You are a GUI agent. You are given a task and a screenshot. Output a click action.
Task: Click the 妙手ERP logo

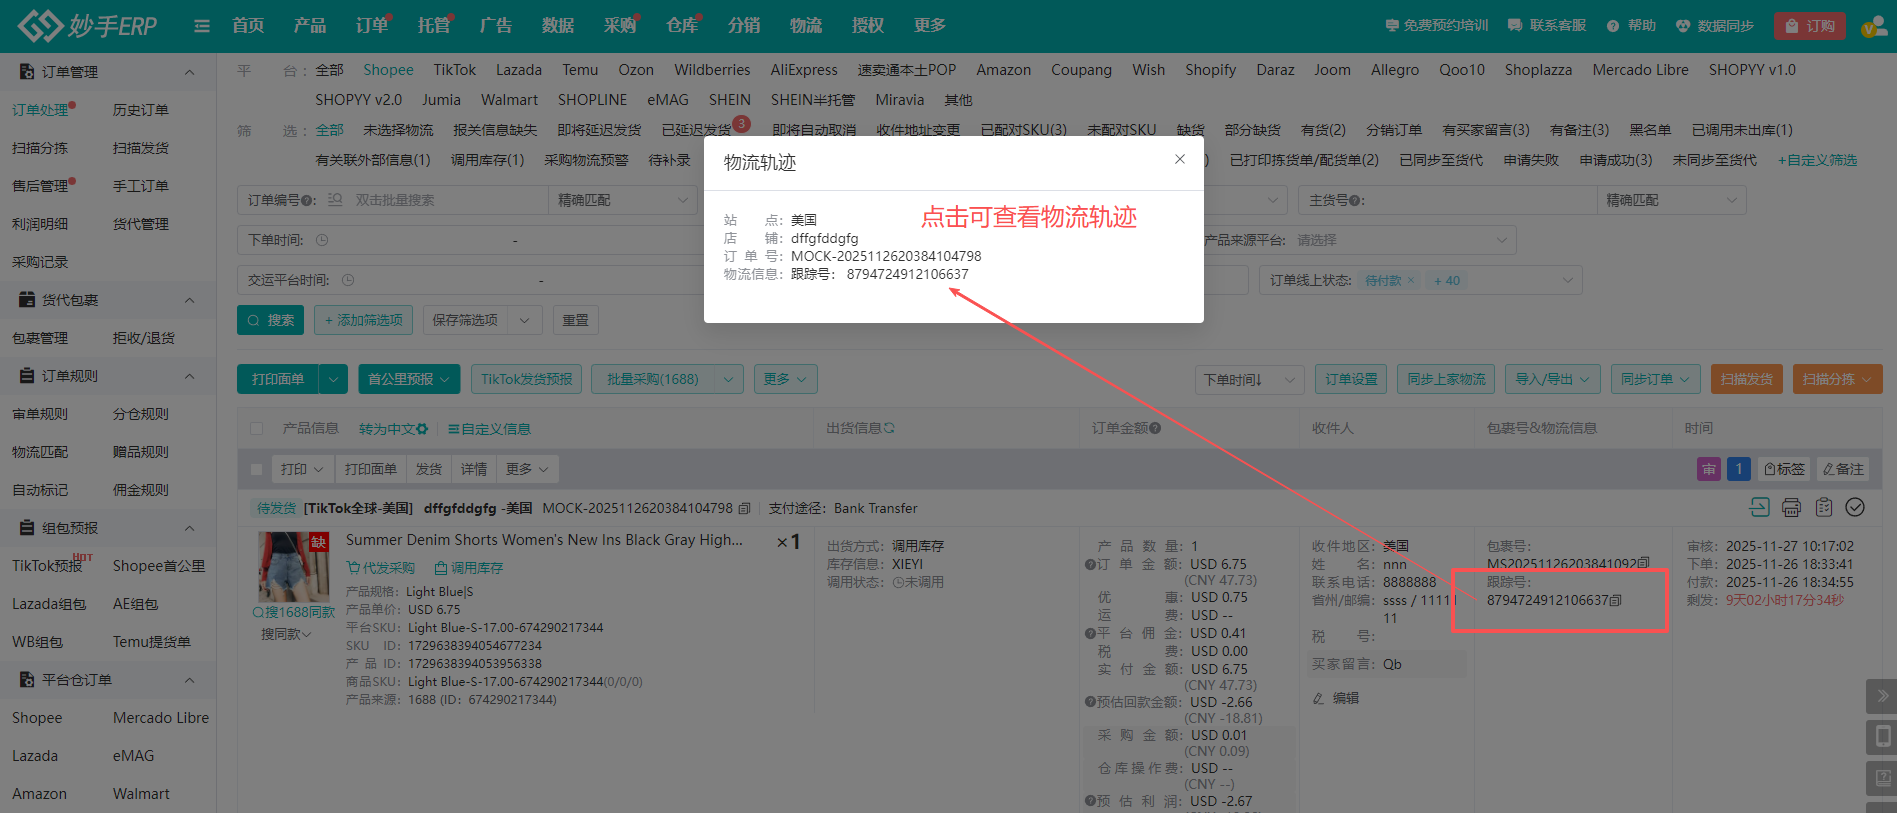[x=88, y=26]
